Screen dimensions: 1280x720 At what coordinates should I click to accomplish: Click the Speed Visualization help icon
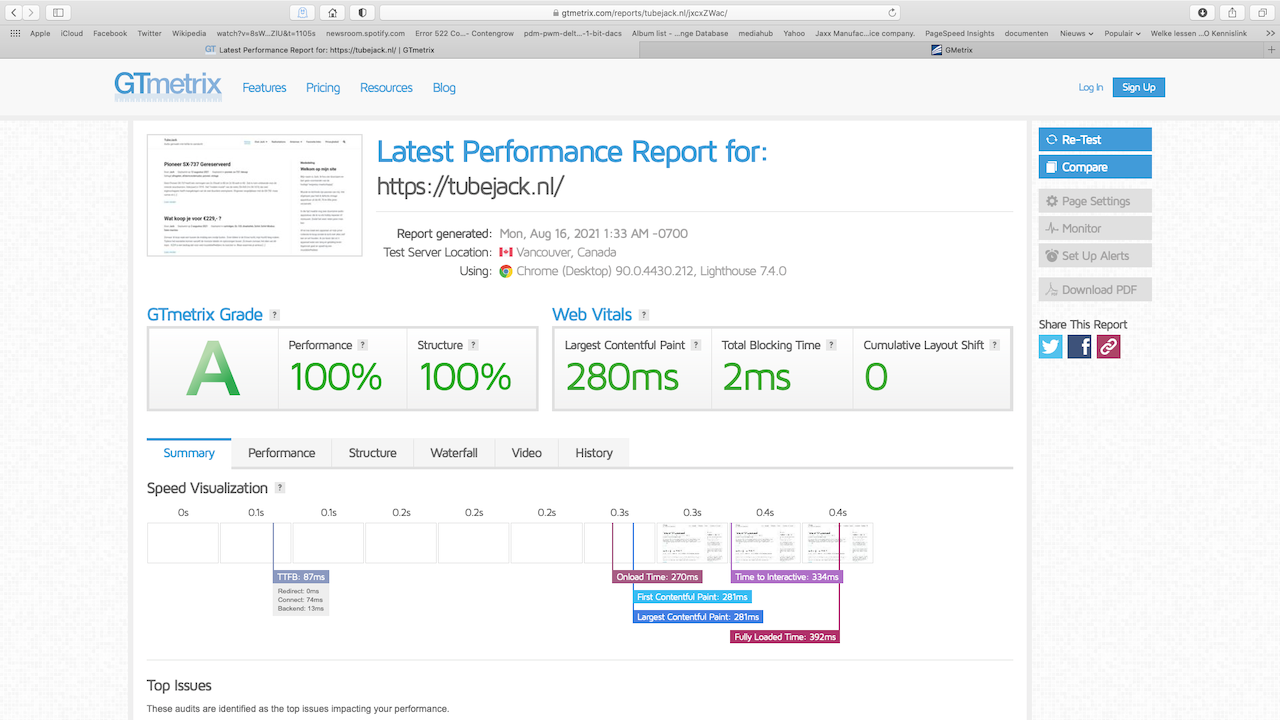click(280, 488)
